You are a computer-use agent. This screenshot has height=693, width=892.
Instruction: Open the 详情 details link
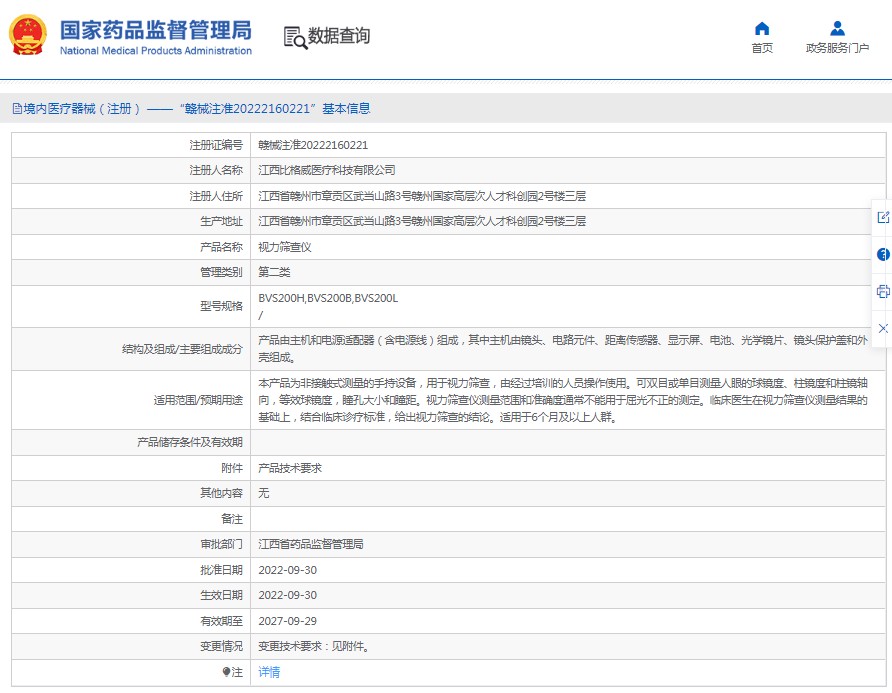pos(269,672)
